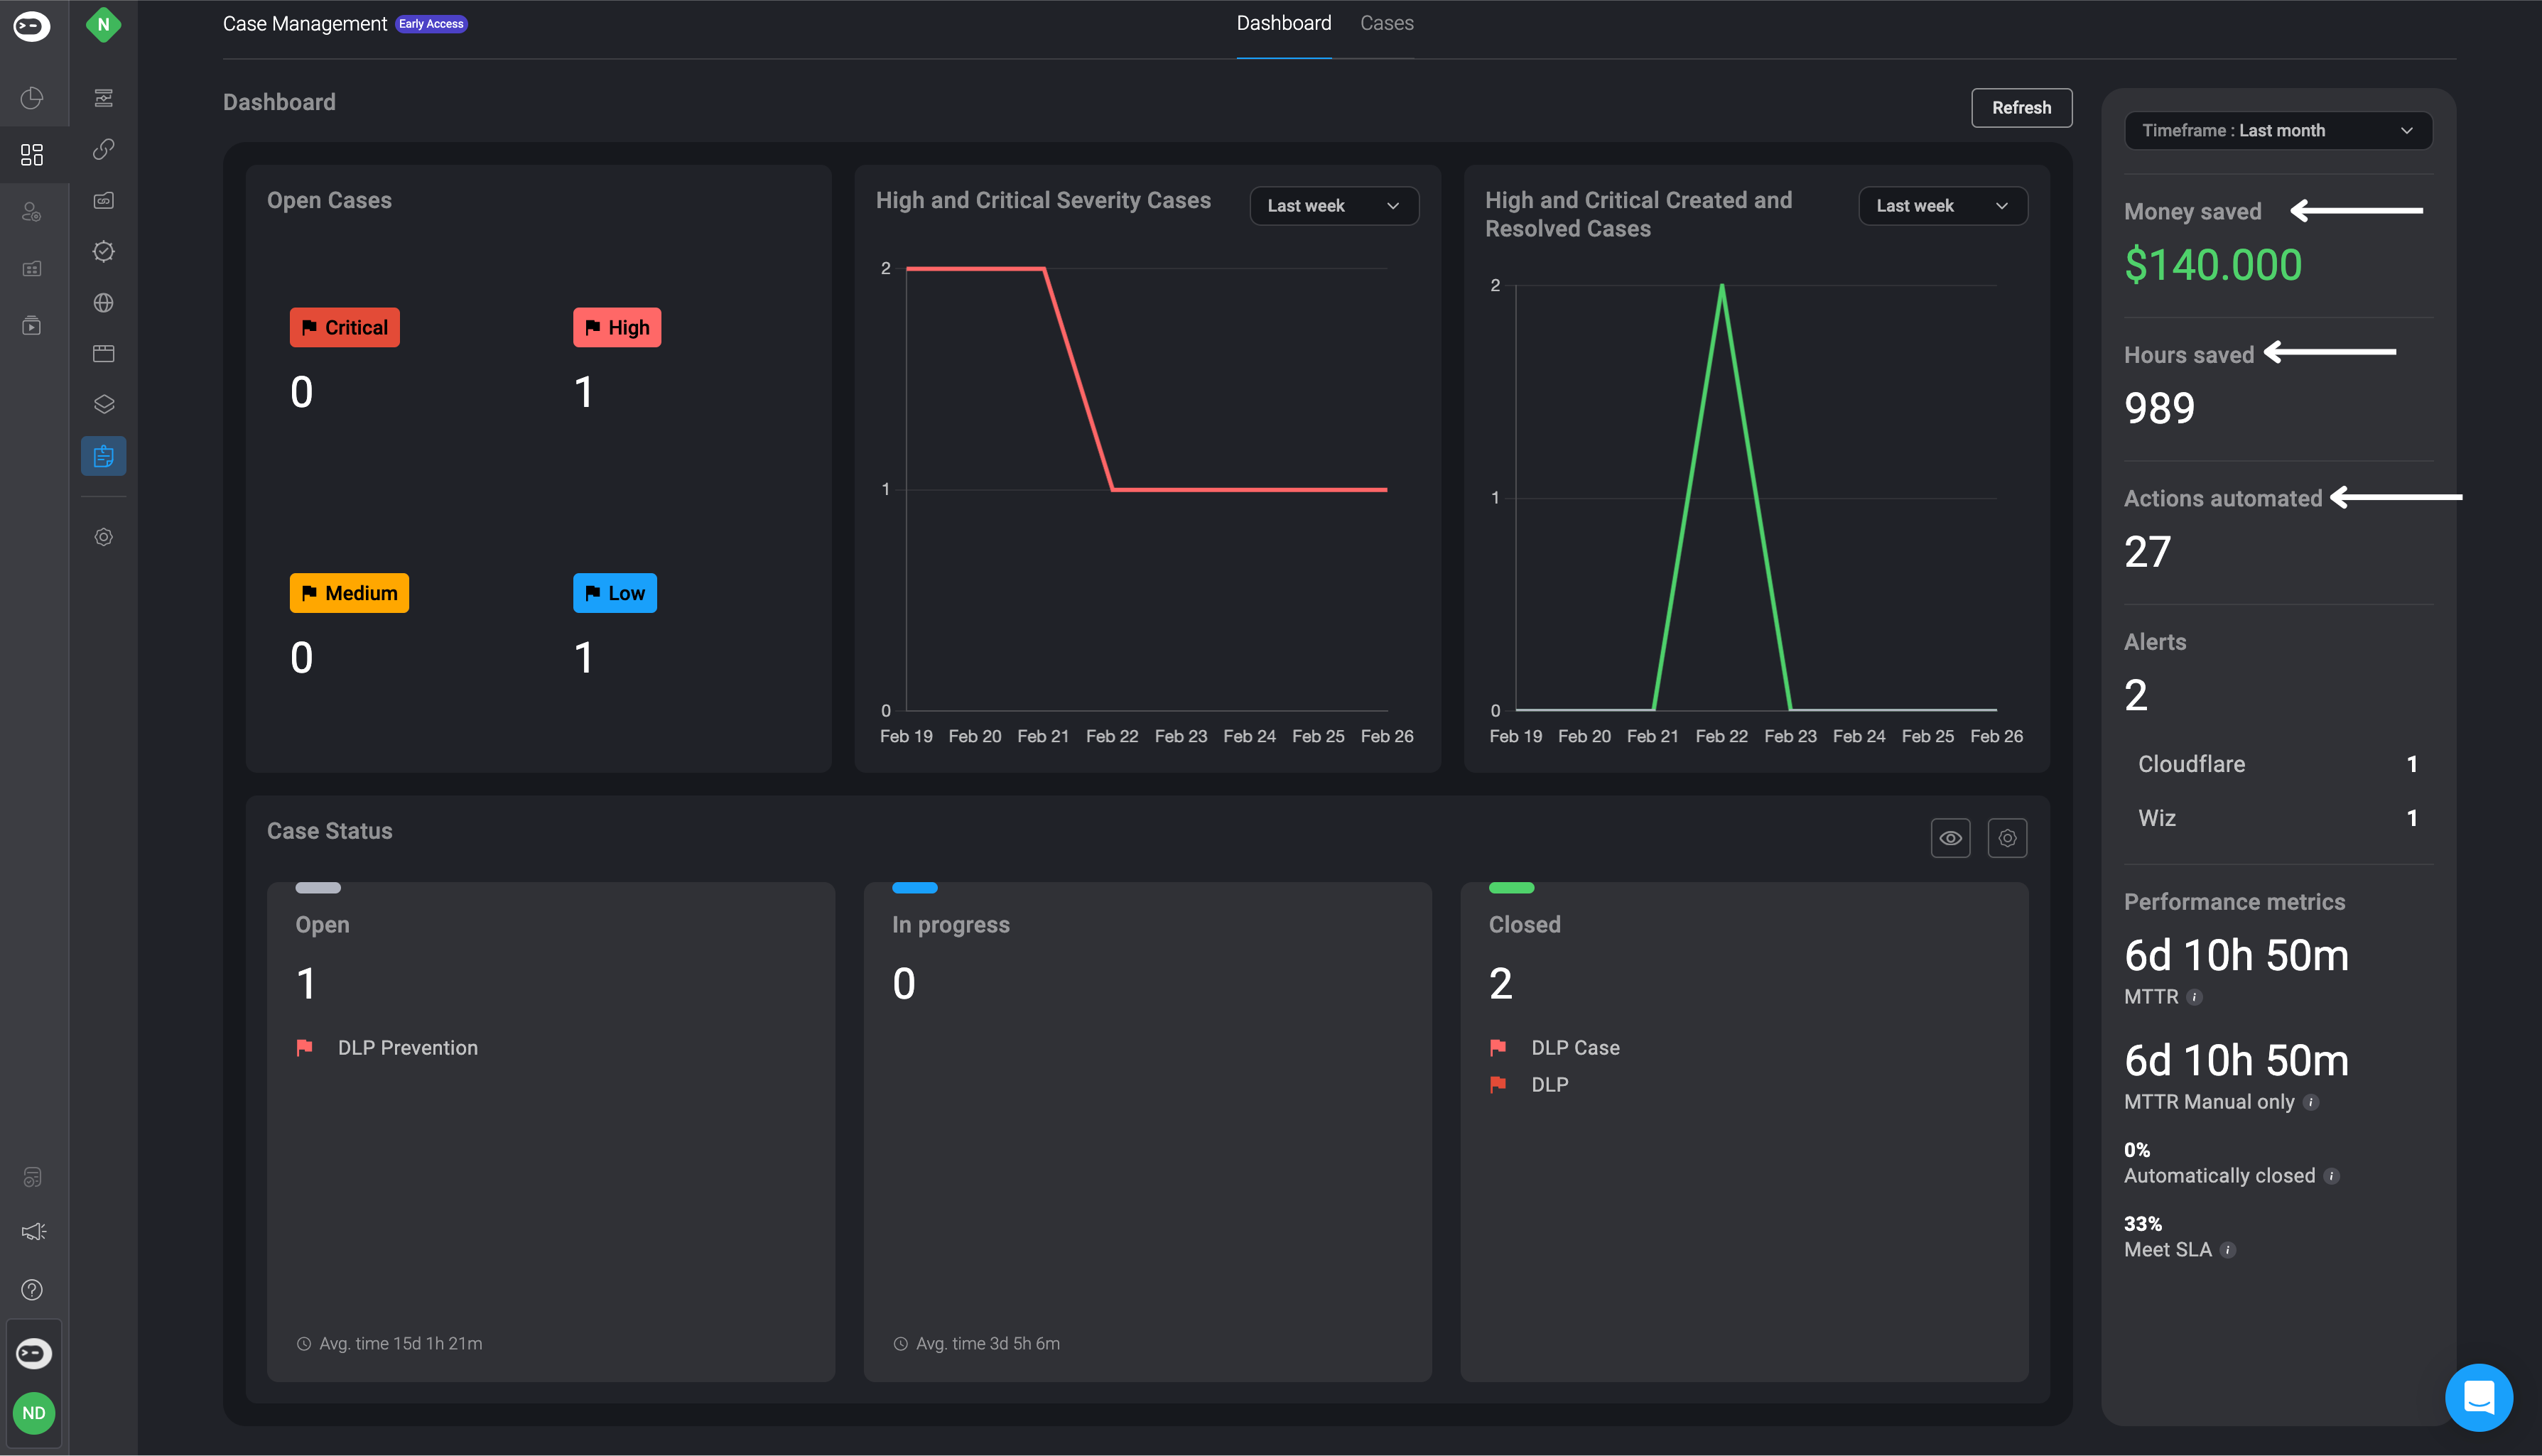Click the robot logo at top of sidebar
Screen dimensions: 2542x1456
point(32,26)
